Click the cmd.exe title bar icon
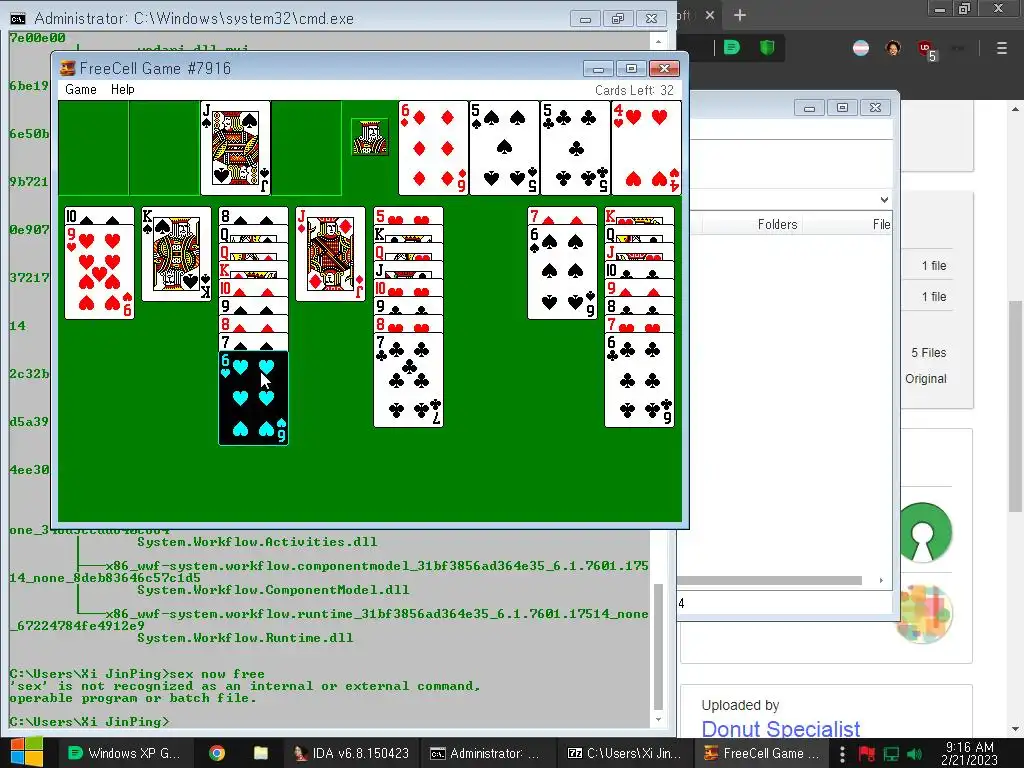 click(x=18, y=18)
